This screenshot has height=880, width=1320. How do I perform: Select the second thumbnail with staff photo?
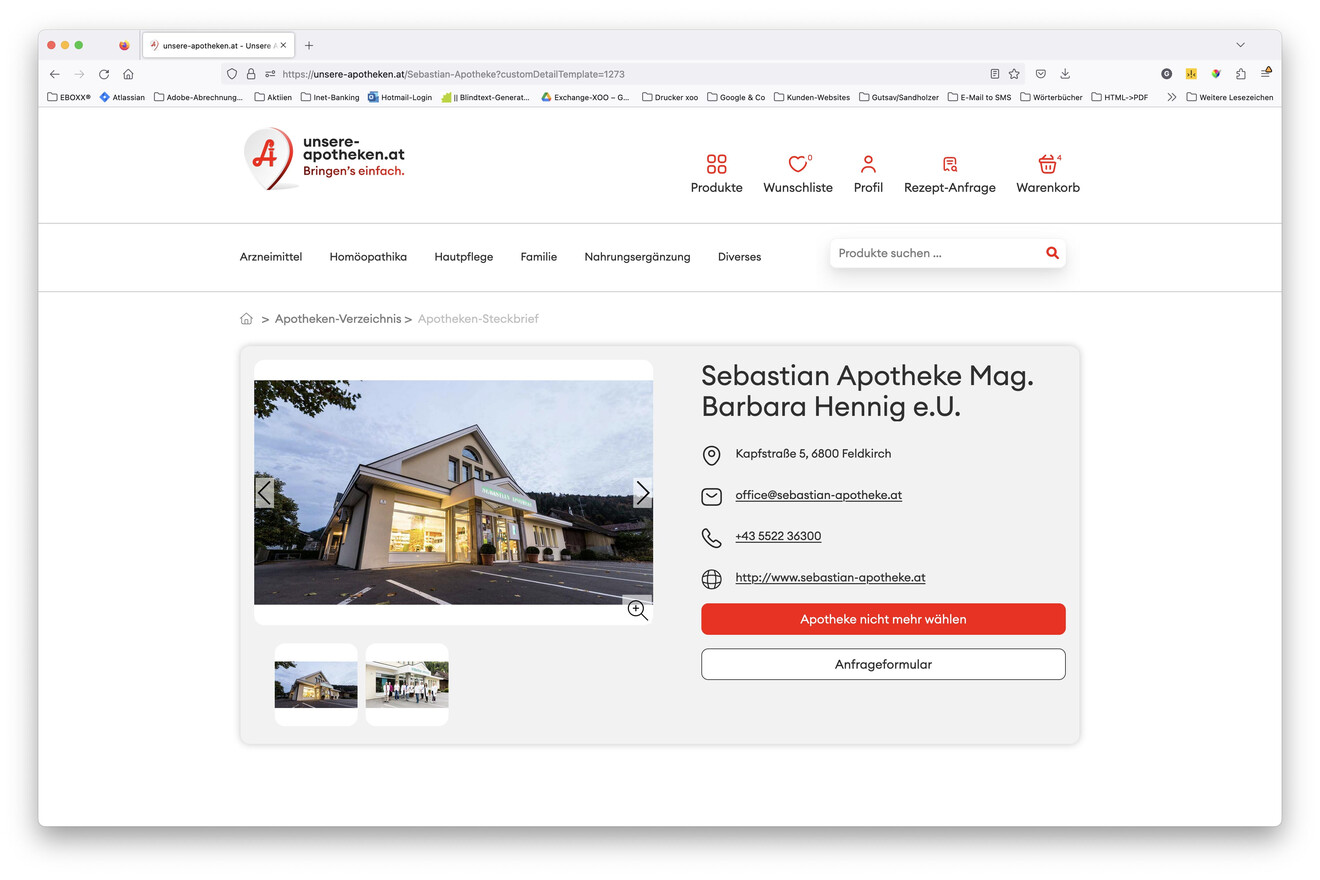[x=407, y=685]
